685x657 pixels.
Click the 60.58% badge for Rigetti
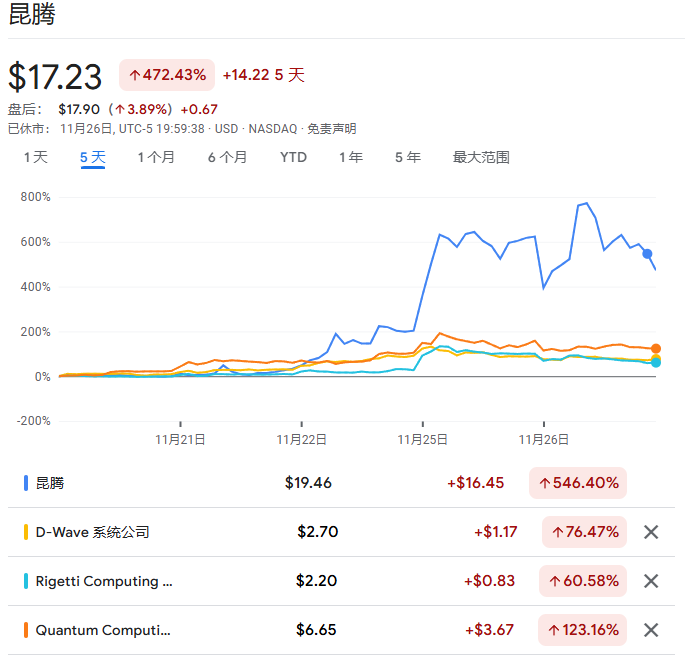pyautogui.click(x=583, y=581)
